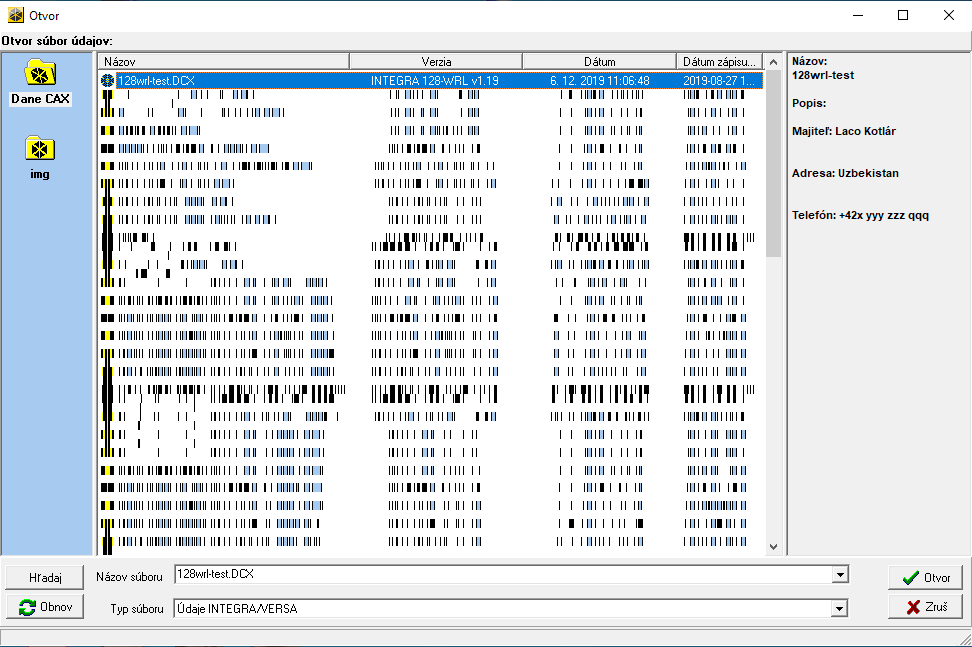This screenshot has height=647, width=972.
Task: Expand the Názov súboru dropdown arrow
Action: point(840,575)
